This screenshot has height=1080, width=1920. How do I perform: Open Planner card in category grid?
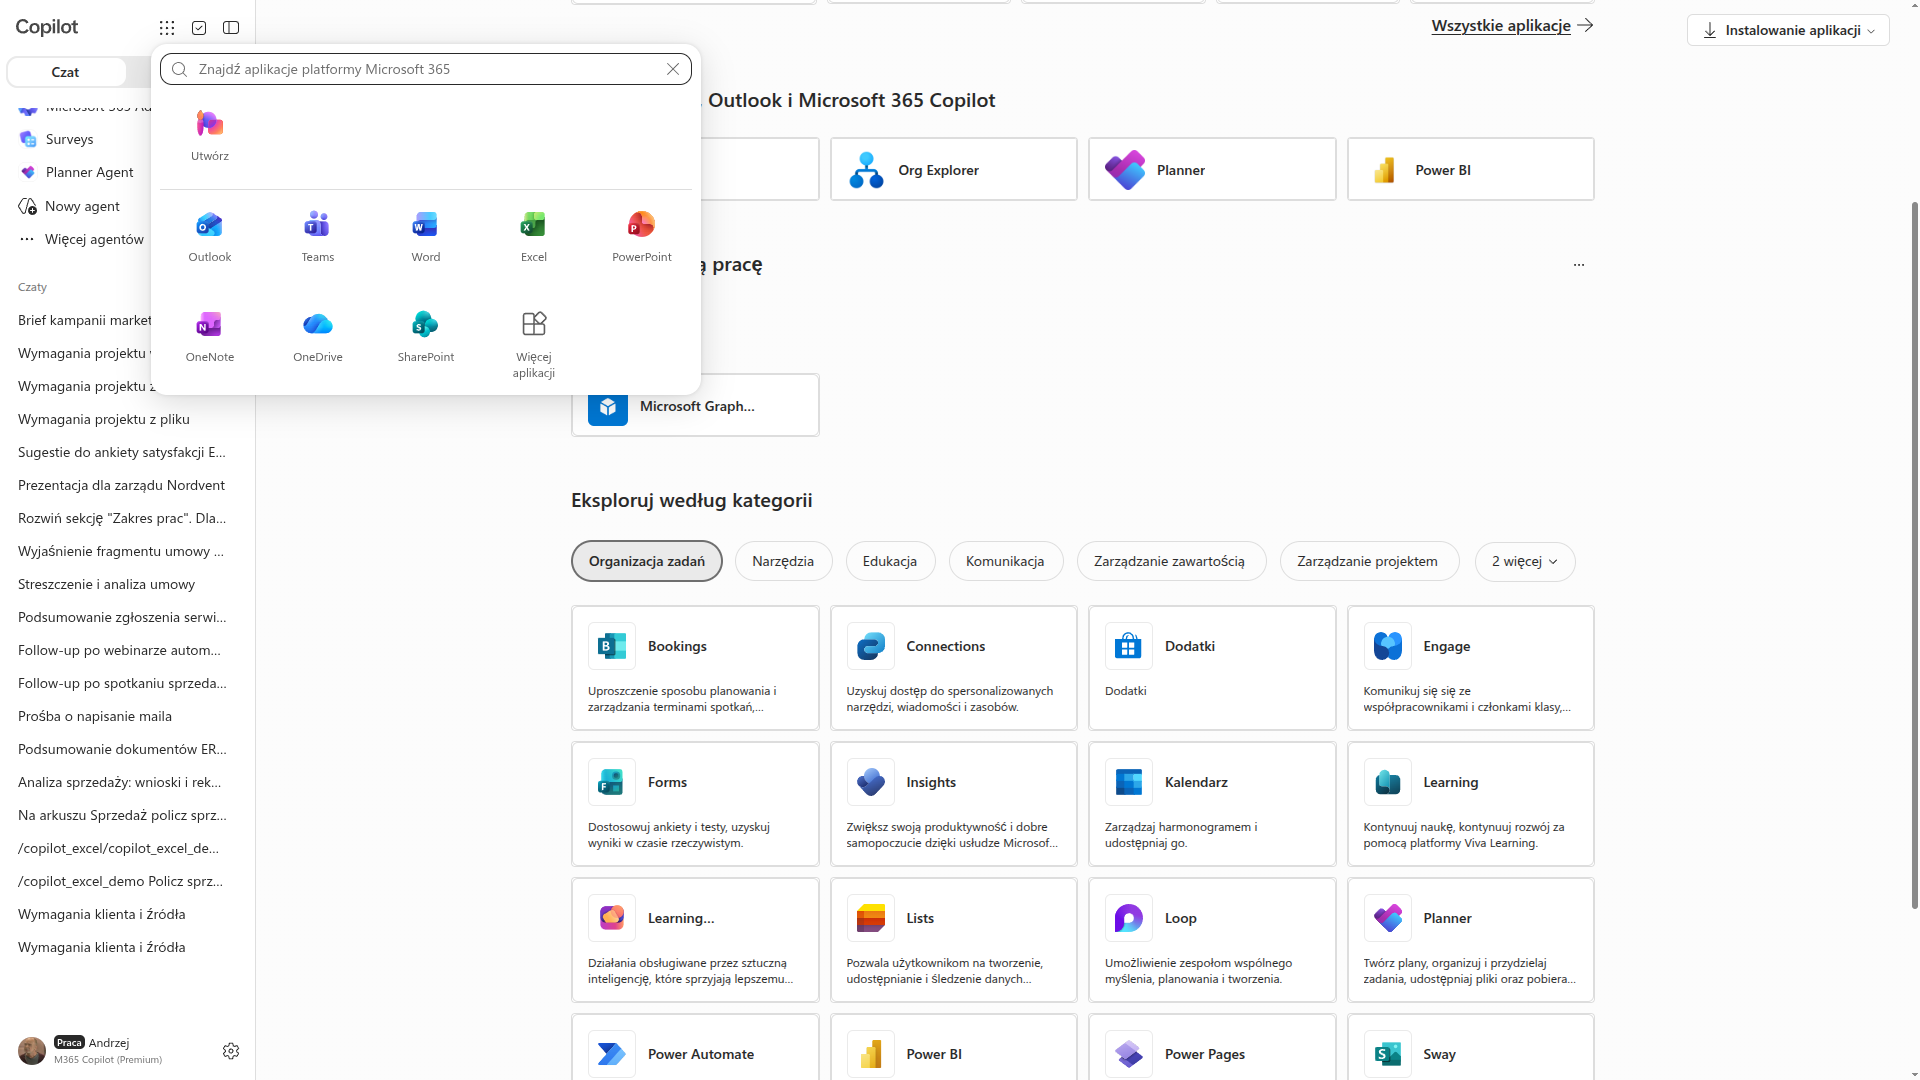pyautogui.click(x=1471, y=940)
